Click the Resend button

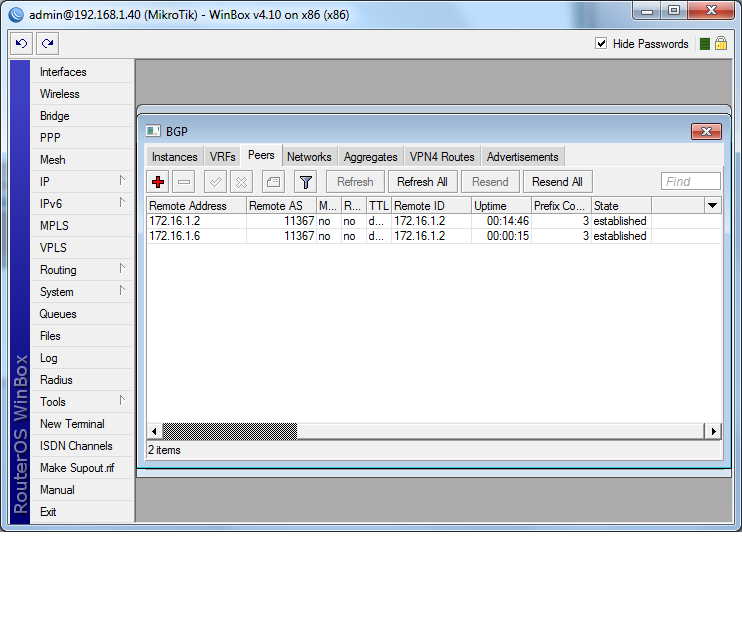(x=490, y=182)
